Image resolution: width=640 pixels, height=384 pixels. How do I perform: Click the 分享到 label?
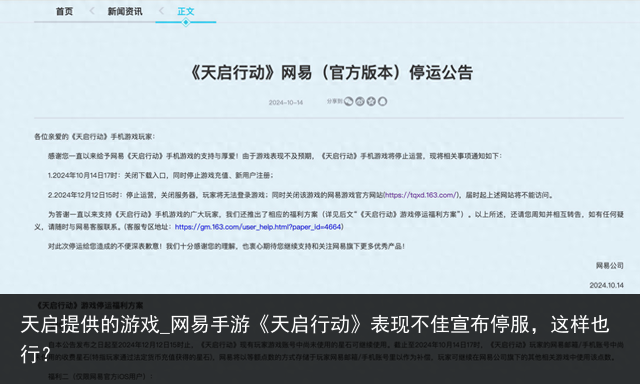tap(334, 101)
